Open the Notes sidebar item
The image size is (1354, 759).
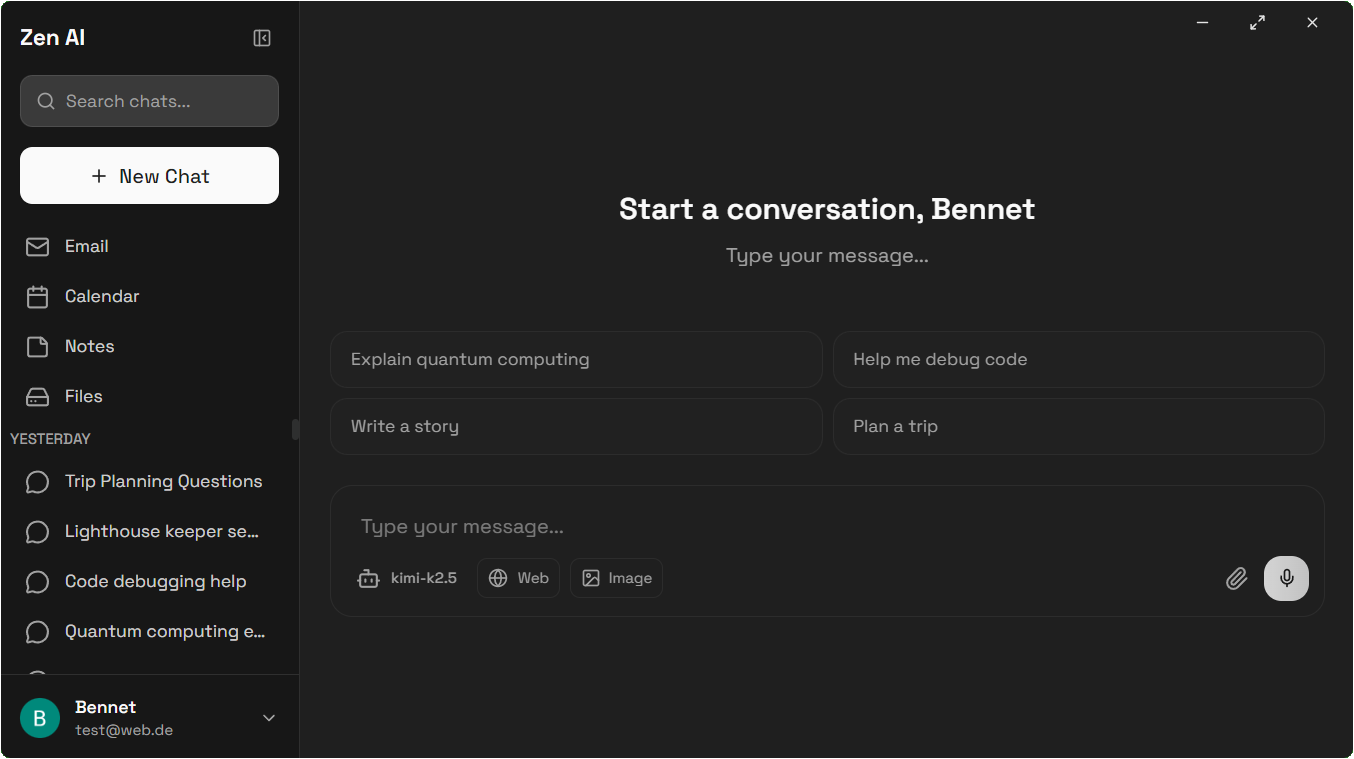(x=150, y=346)
